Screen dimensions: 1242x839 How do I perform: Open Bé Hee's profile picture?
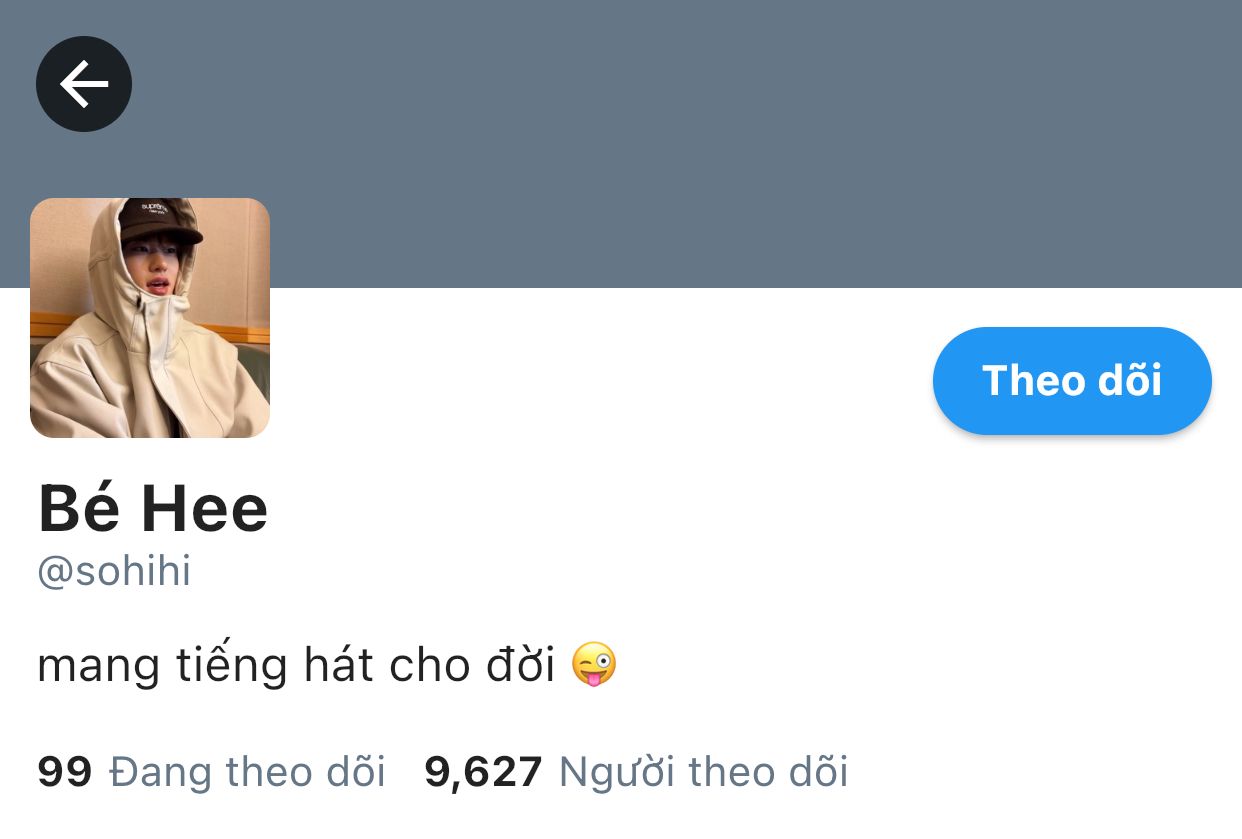tap(150, 318)
